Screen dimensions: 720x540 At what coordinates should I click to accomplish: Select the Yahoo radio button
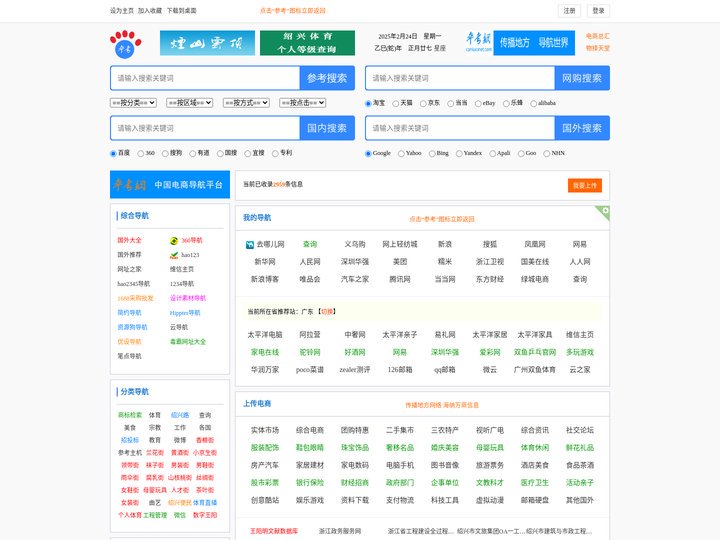pos(401,154)
